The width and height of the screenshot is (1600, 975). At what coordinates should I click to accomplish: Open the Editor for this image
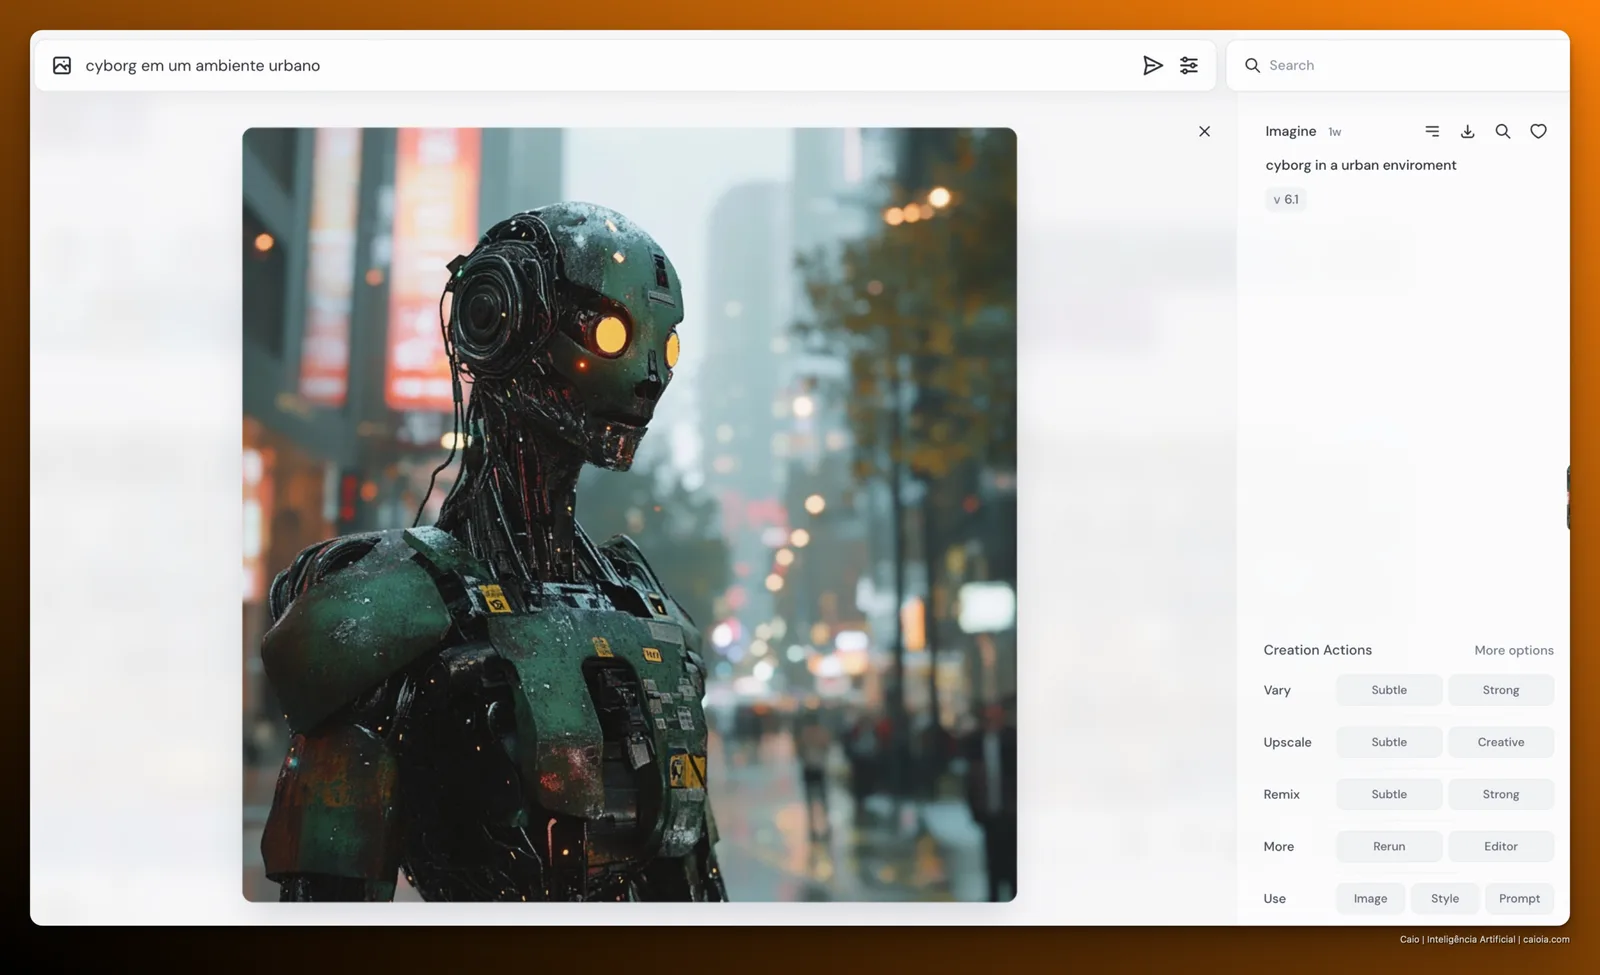tap(1500, 846)
